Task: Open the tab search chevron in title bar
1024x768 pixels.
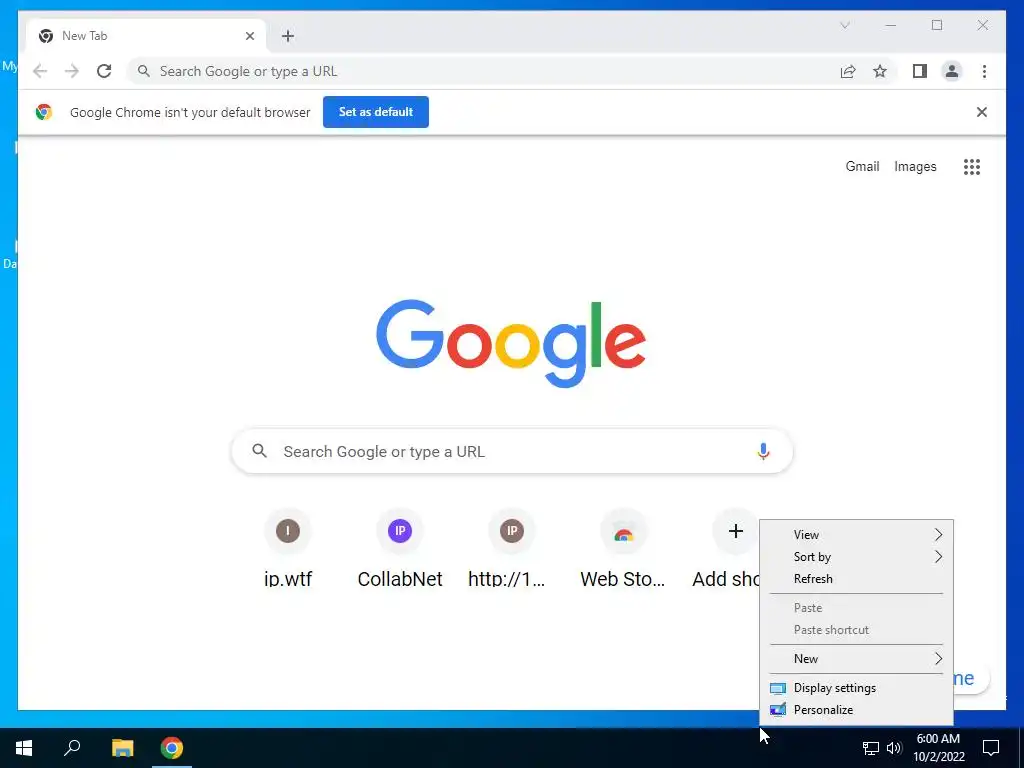Action: [x=844, y=25]
